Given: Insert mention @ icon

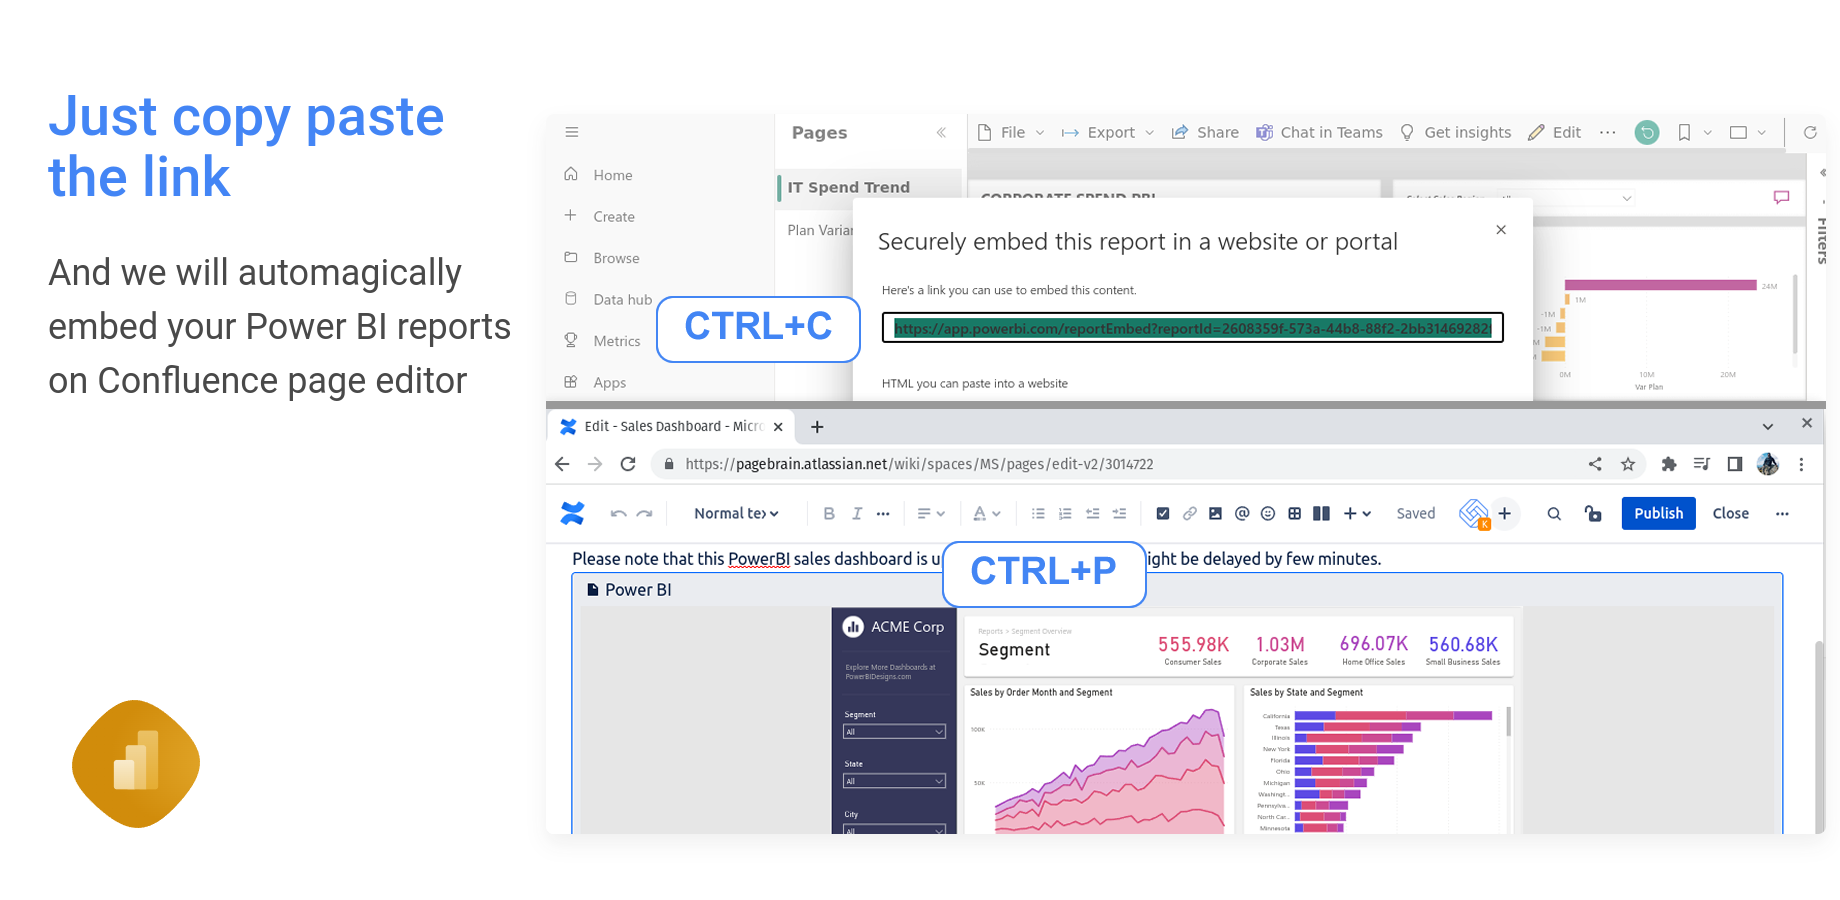Looking at the screenshot, I should (x=1242, y=513).
